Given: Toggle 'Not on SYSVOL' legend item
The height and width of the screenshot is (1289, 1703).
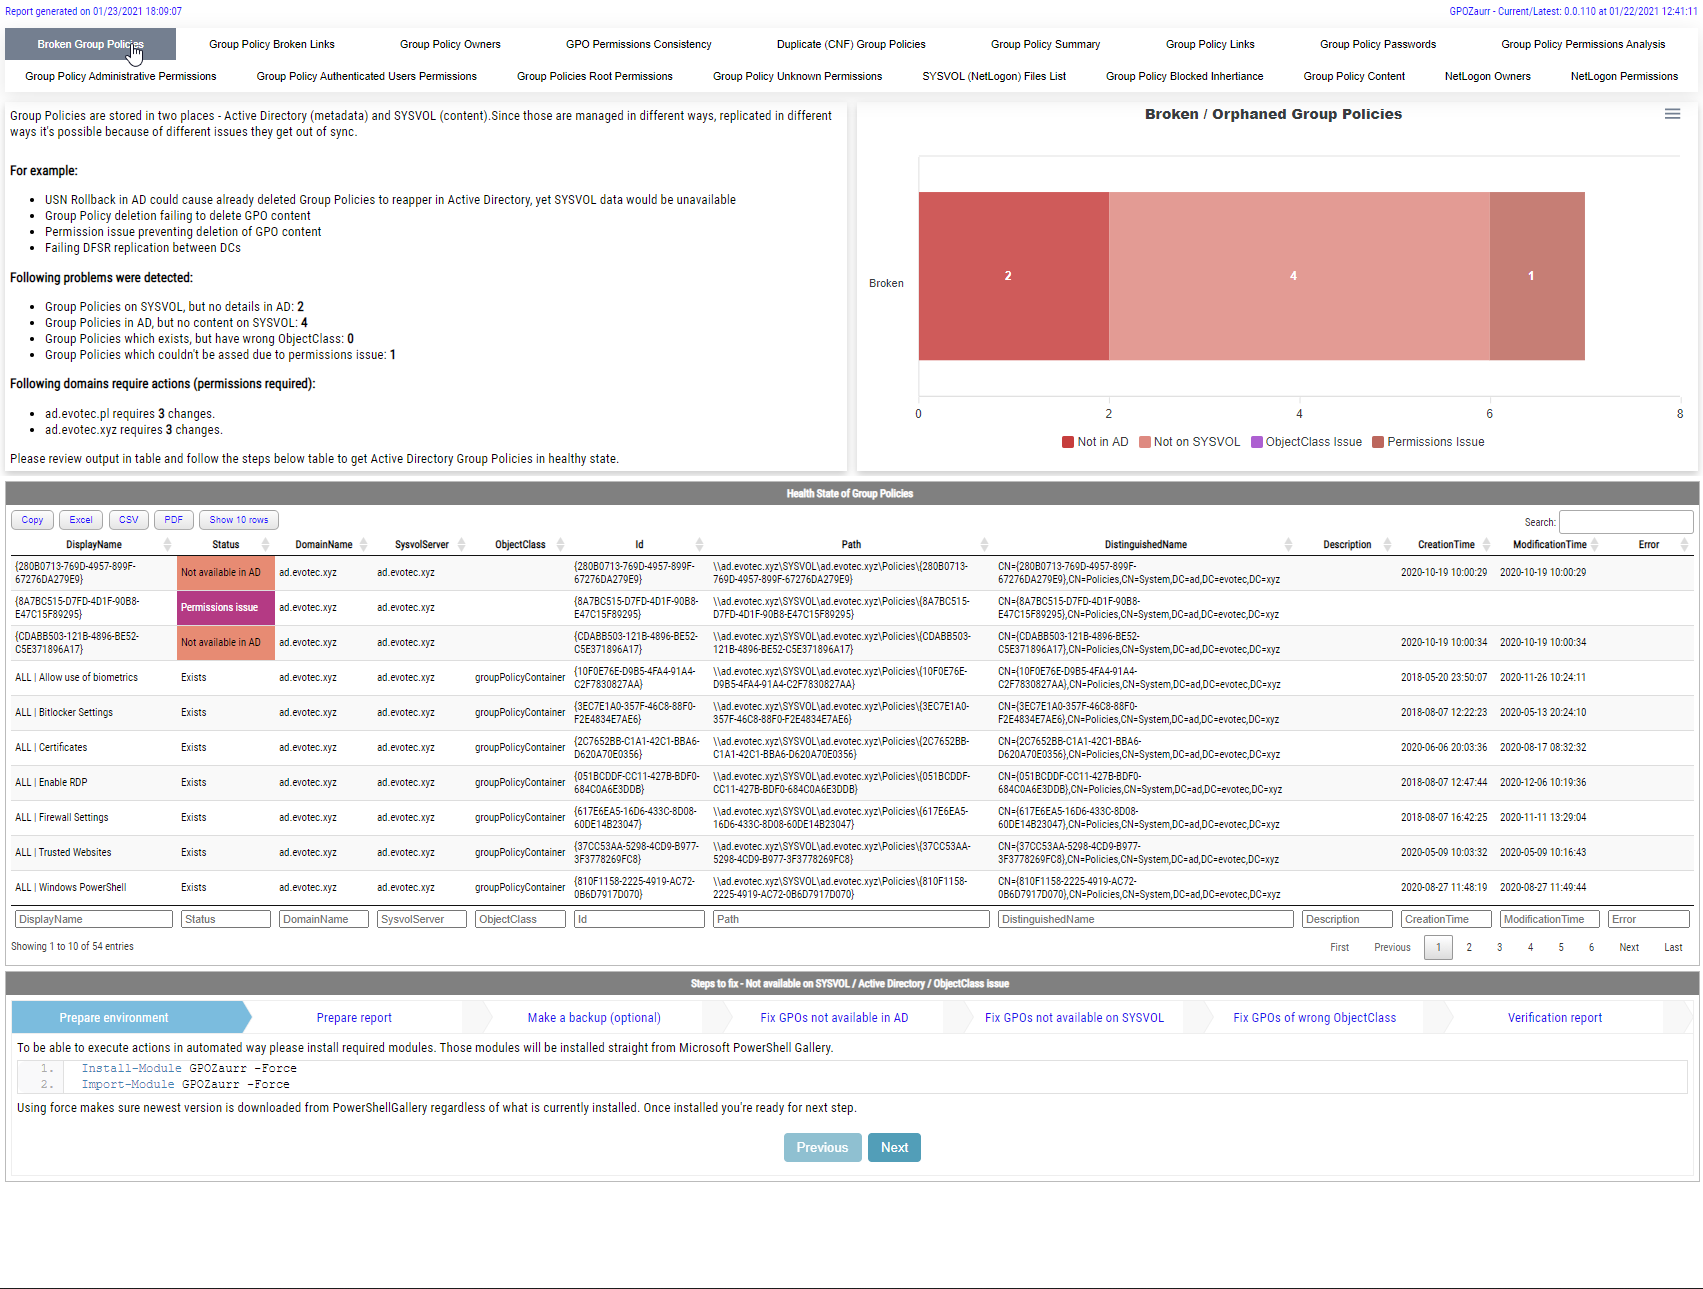Looking at the screenshot, I should (1197, 441).
